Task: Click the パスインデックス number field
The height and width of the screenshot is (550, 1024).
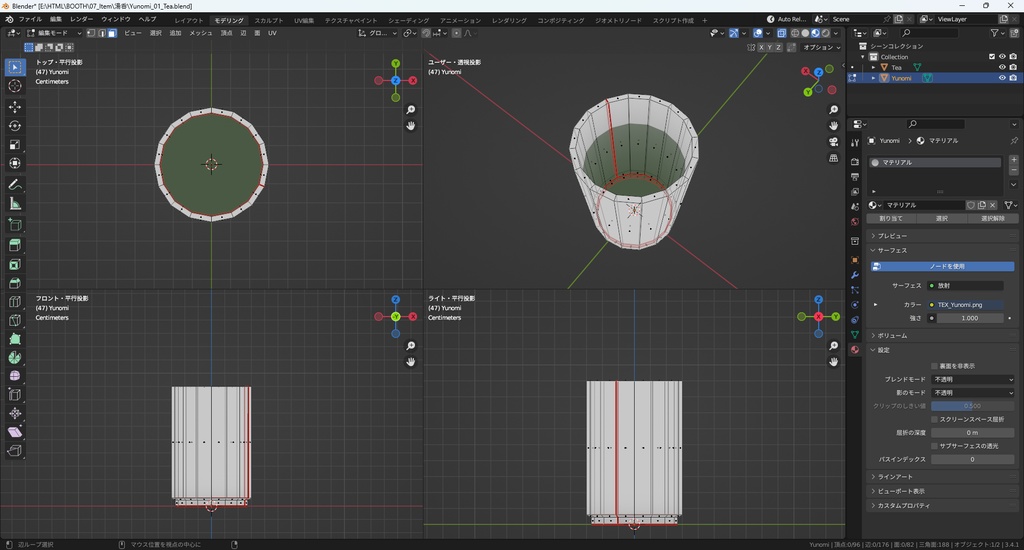Action: click(x=972, y=459)
